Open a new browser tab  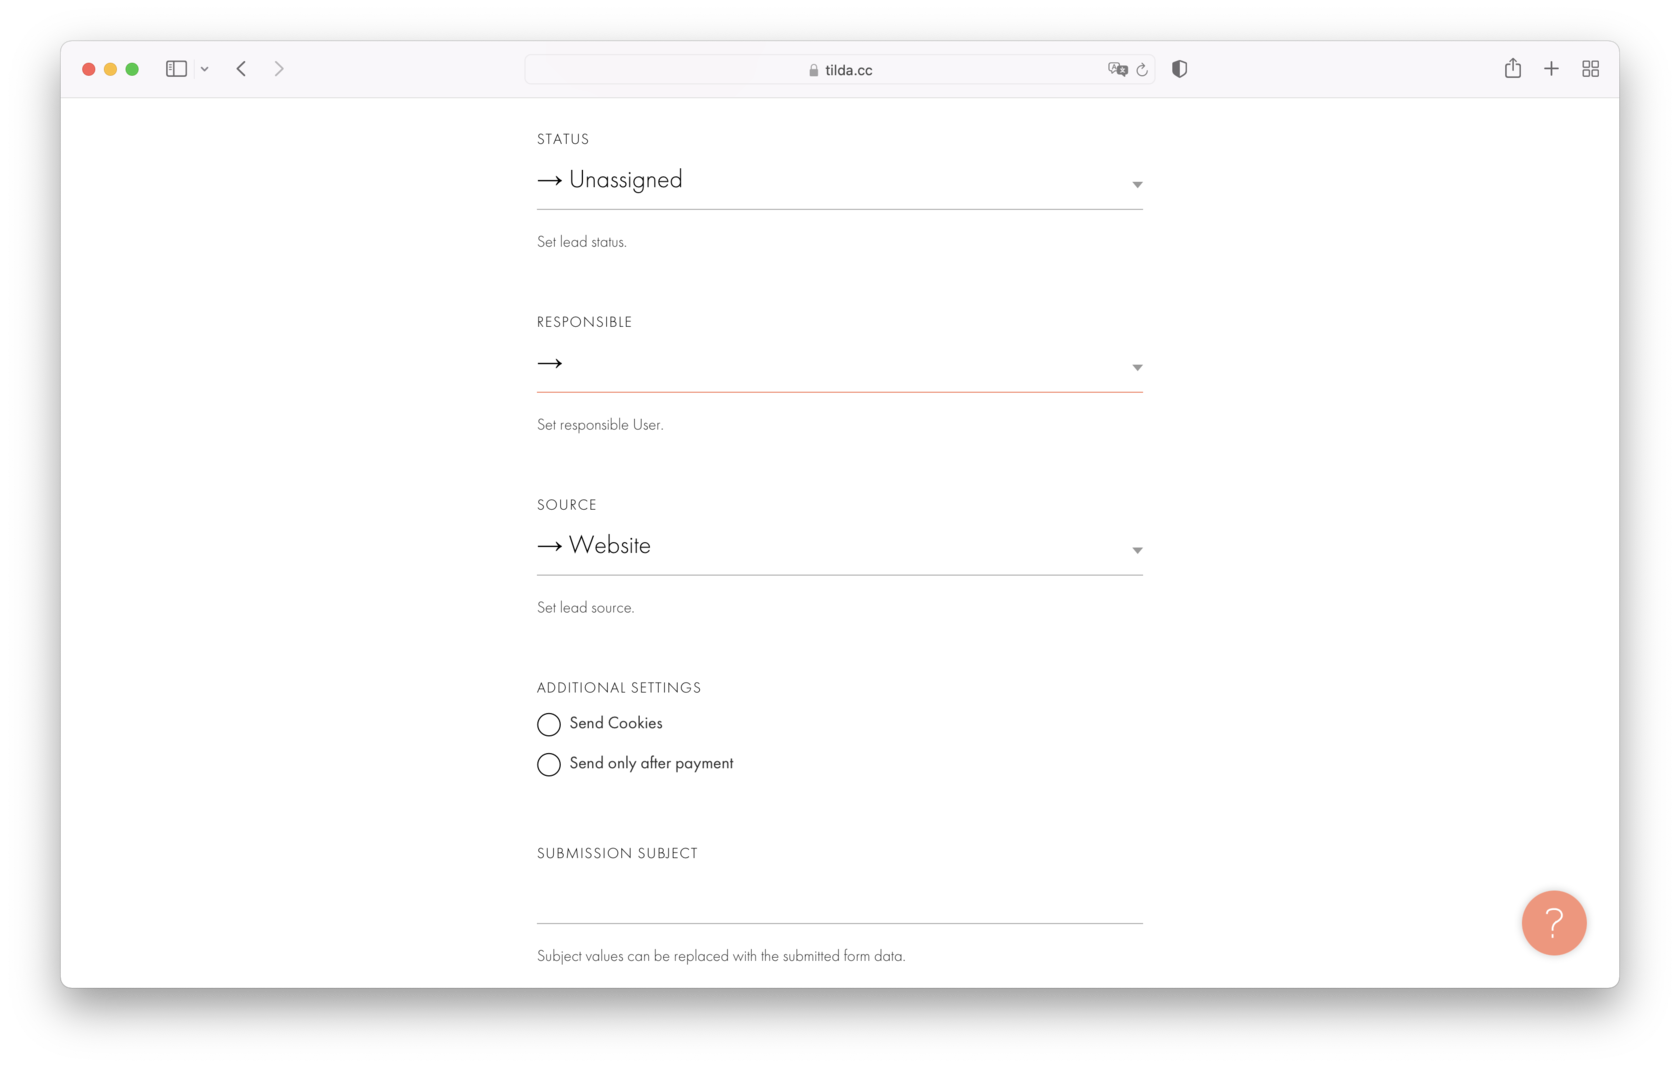[x=1551, y=68]
